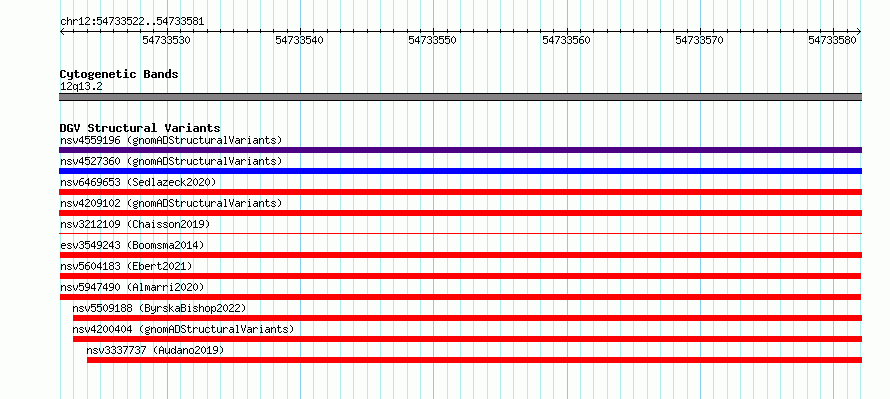Open esv3549243 (Boomsma2014) variant label
The height and width of the screenshot is (399, 890).
point(132,245)
